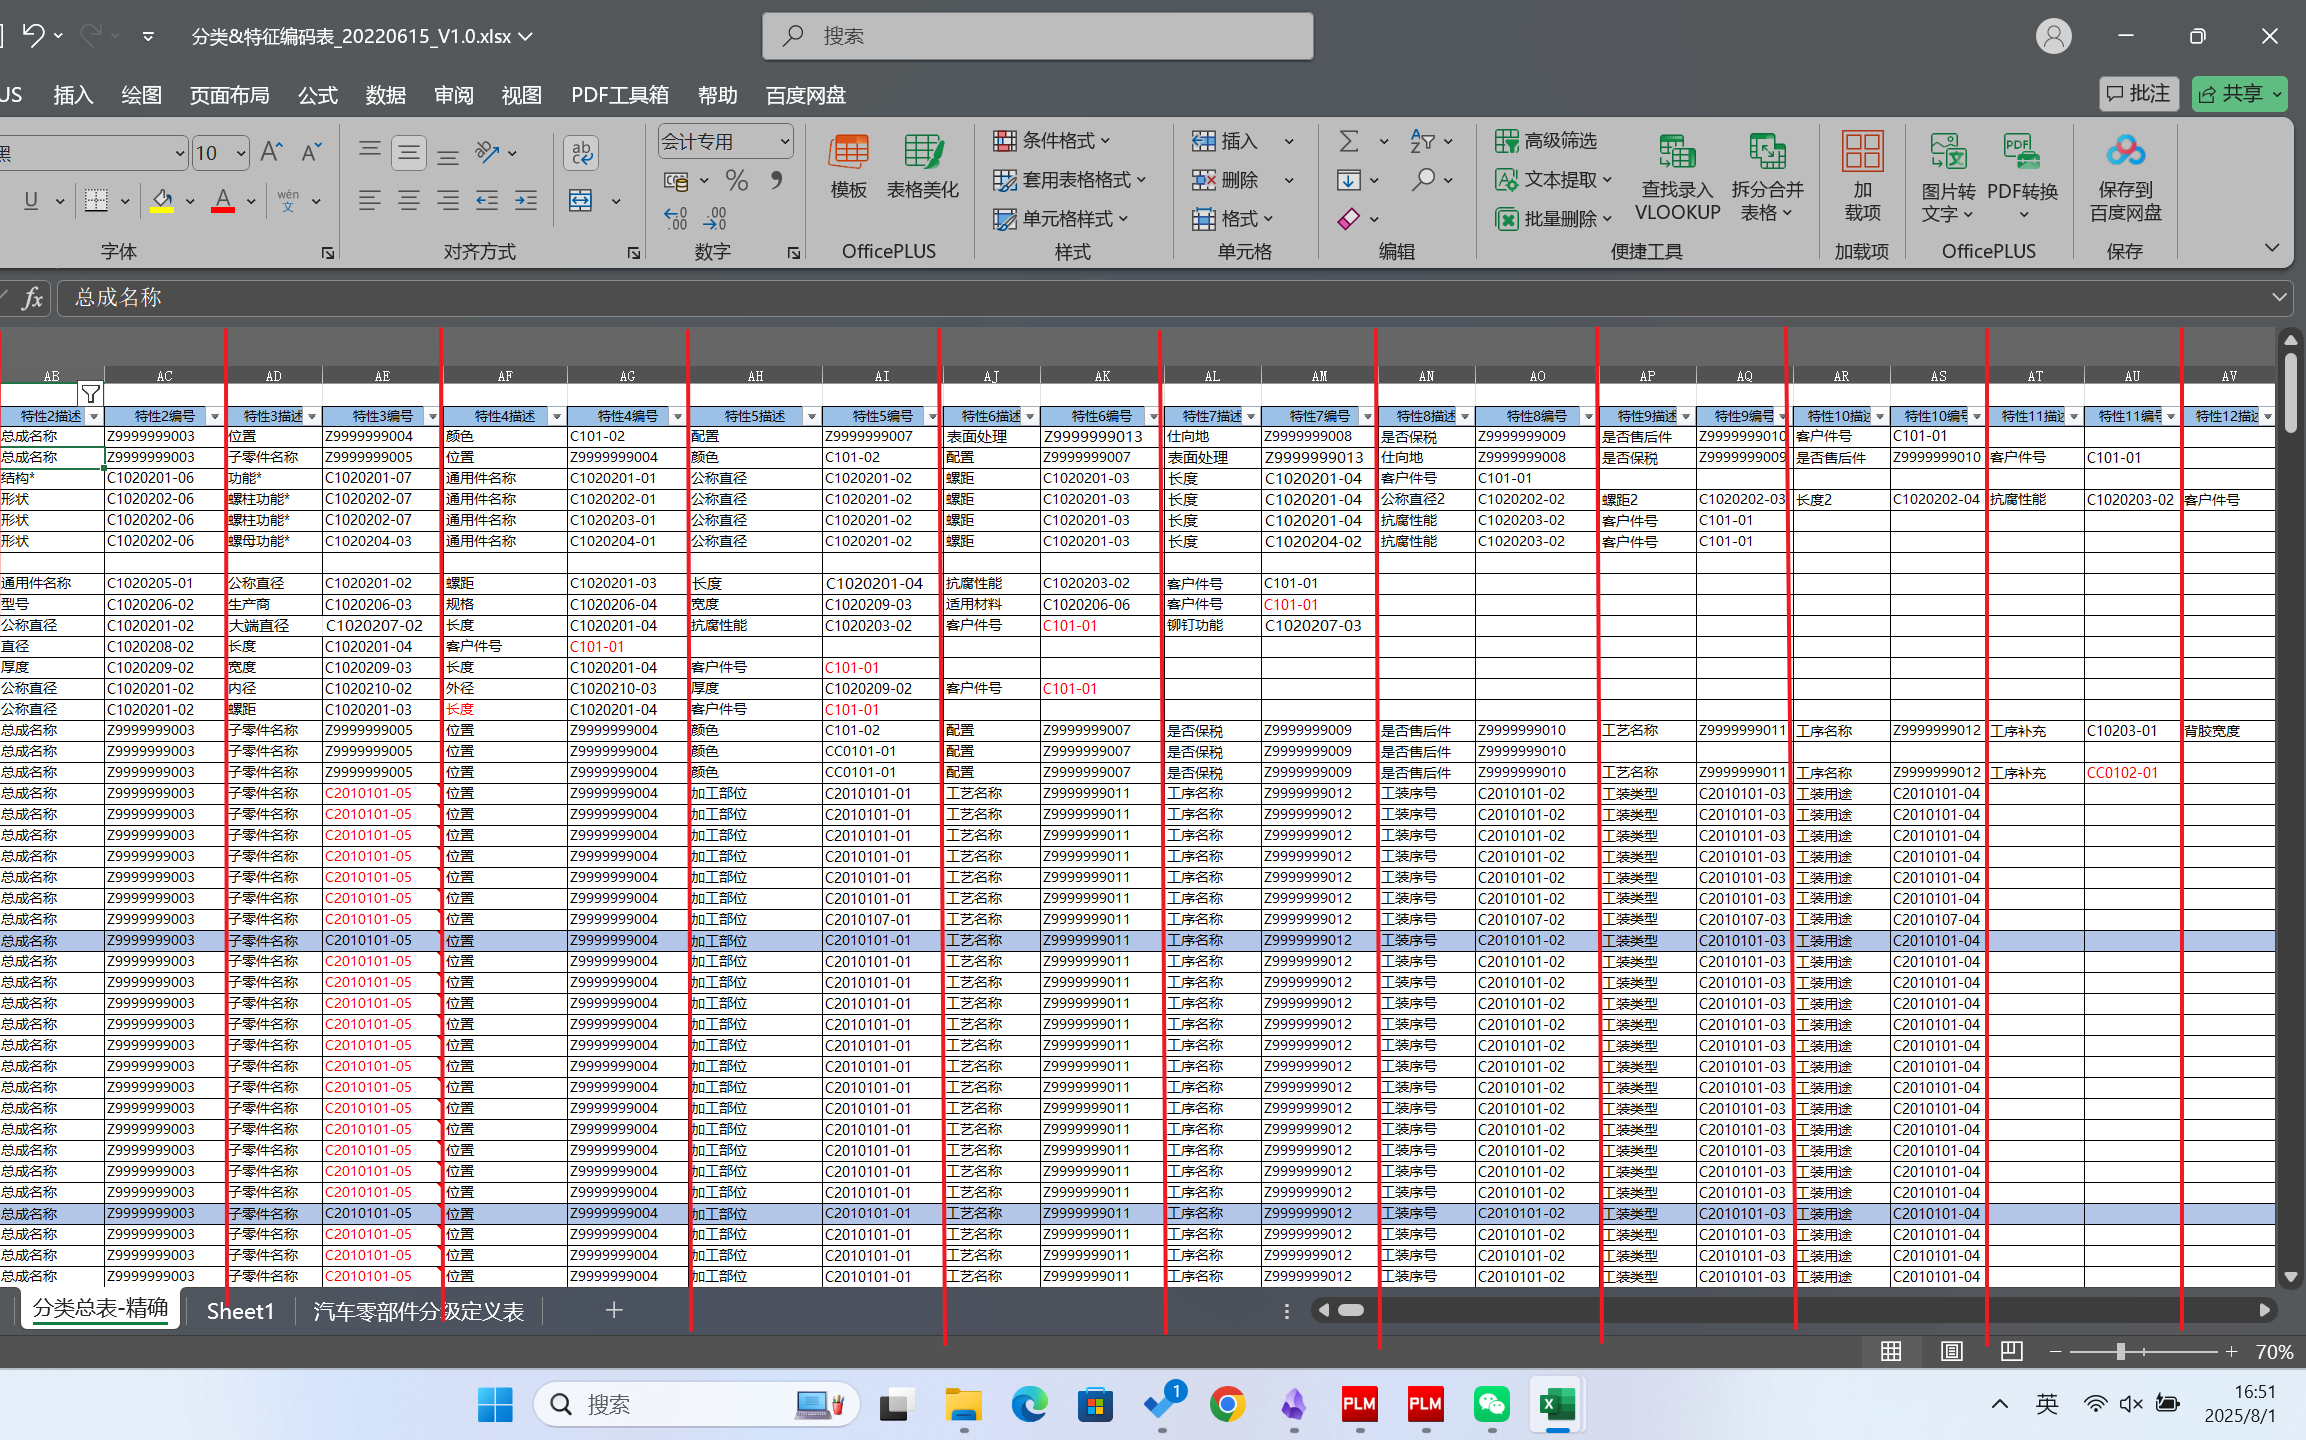The image size is (2306, 1440).
Task: Switch to page break preview in status bar
Action: point(2011,1352)
